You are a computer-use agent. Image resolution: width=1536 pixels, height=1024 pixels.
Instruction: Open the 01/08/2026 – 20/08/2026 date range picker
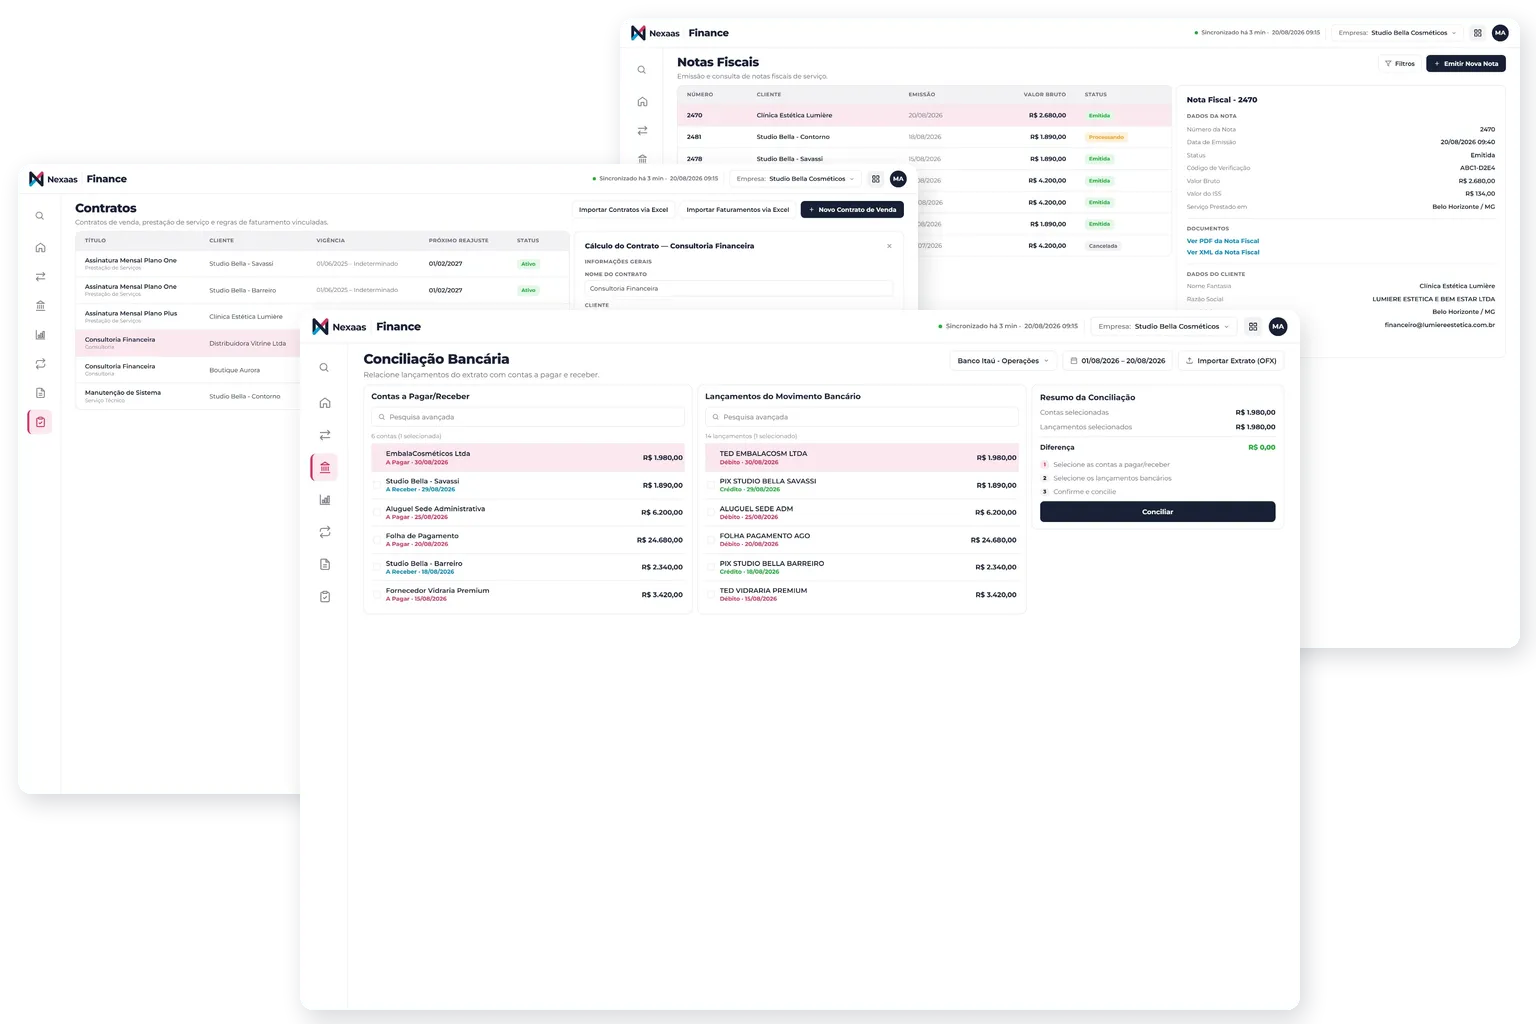1117,361
